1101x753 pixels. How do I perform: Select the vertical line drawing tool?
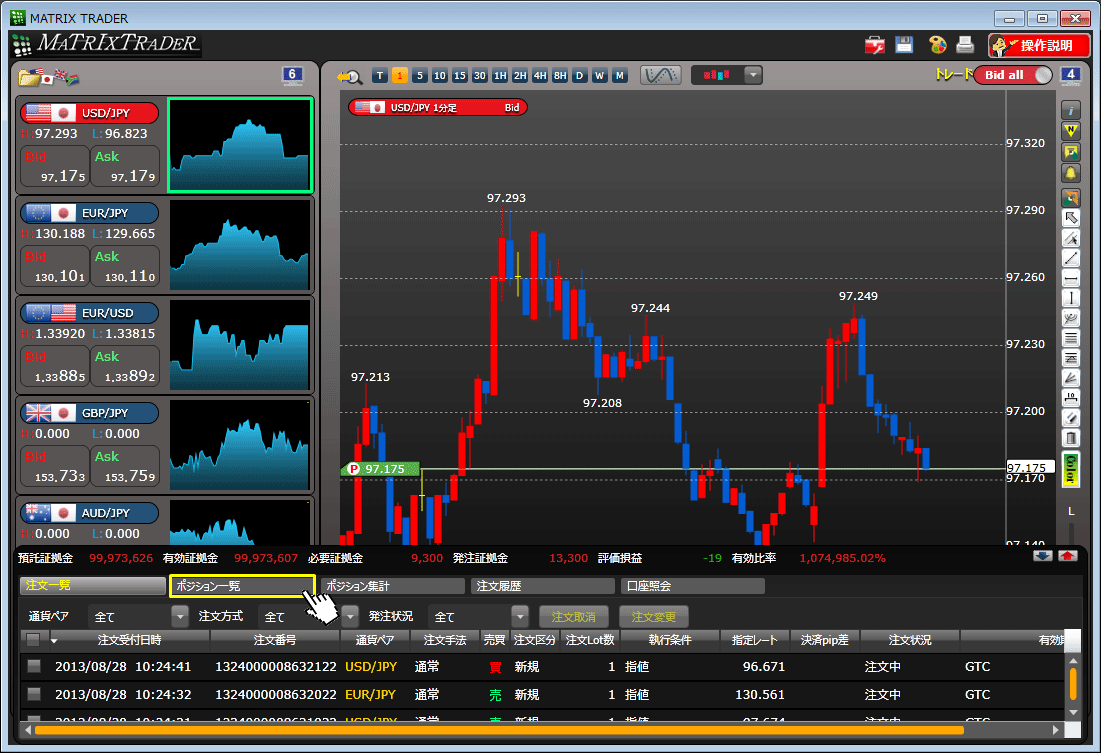[1070, 299]
